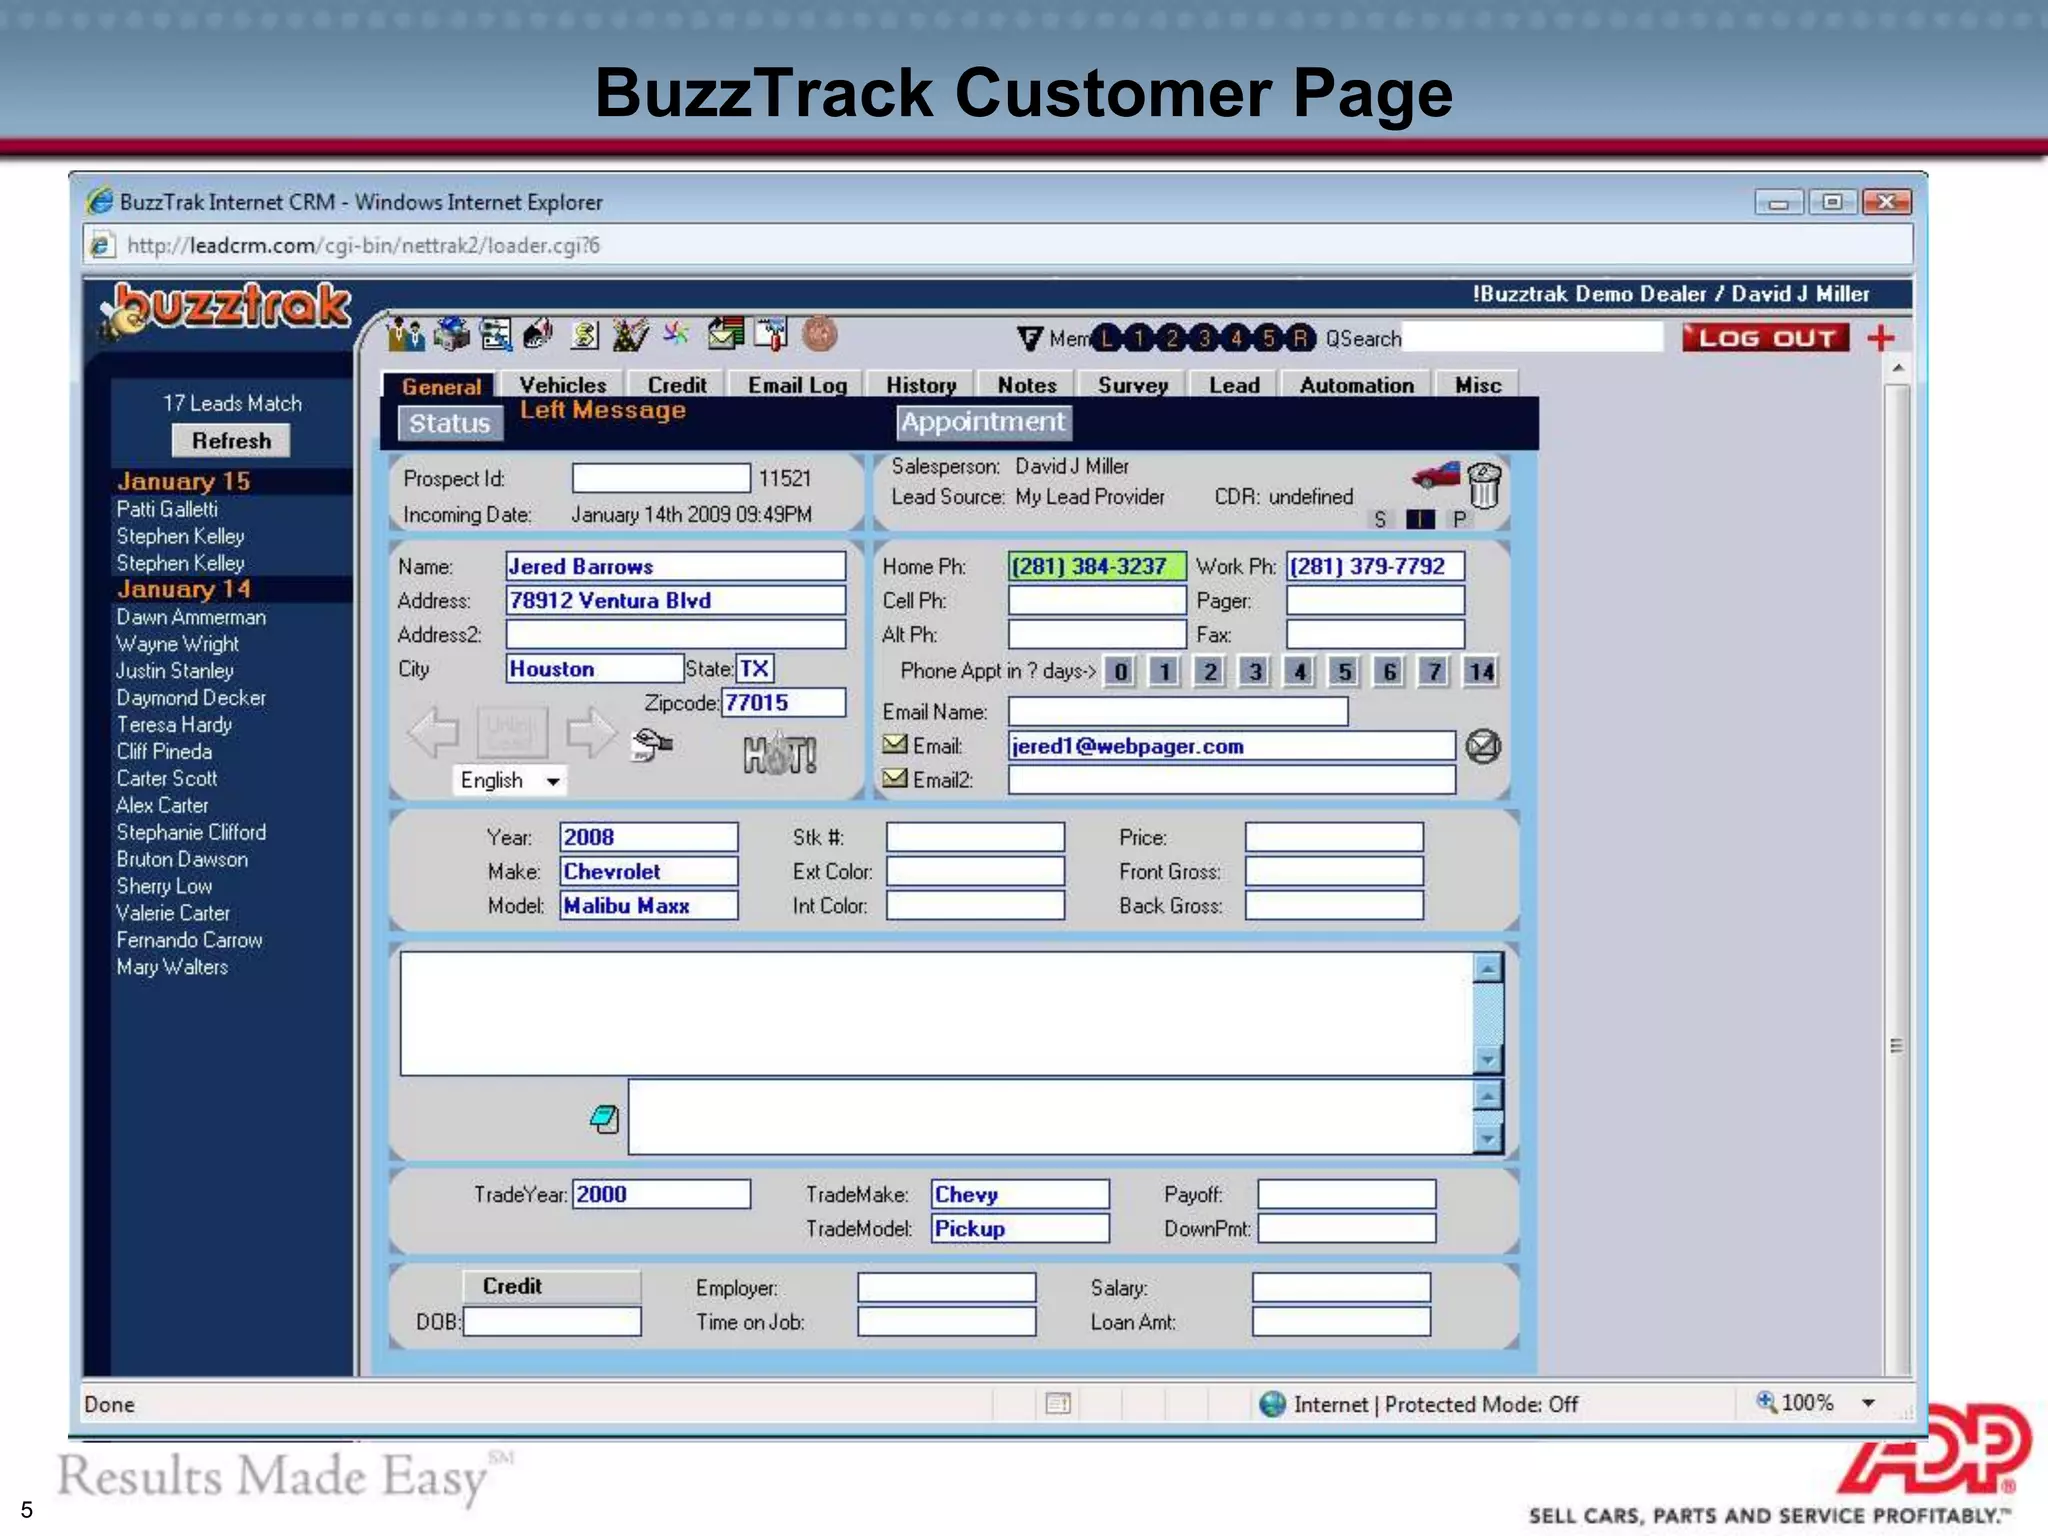Image resolution: width=2048 pixels, height=1536 pixels.
Task: Open lead Mary Walters from list
Action: coord(172,967)
